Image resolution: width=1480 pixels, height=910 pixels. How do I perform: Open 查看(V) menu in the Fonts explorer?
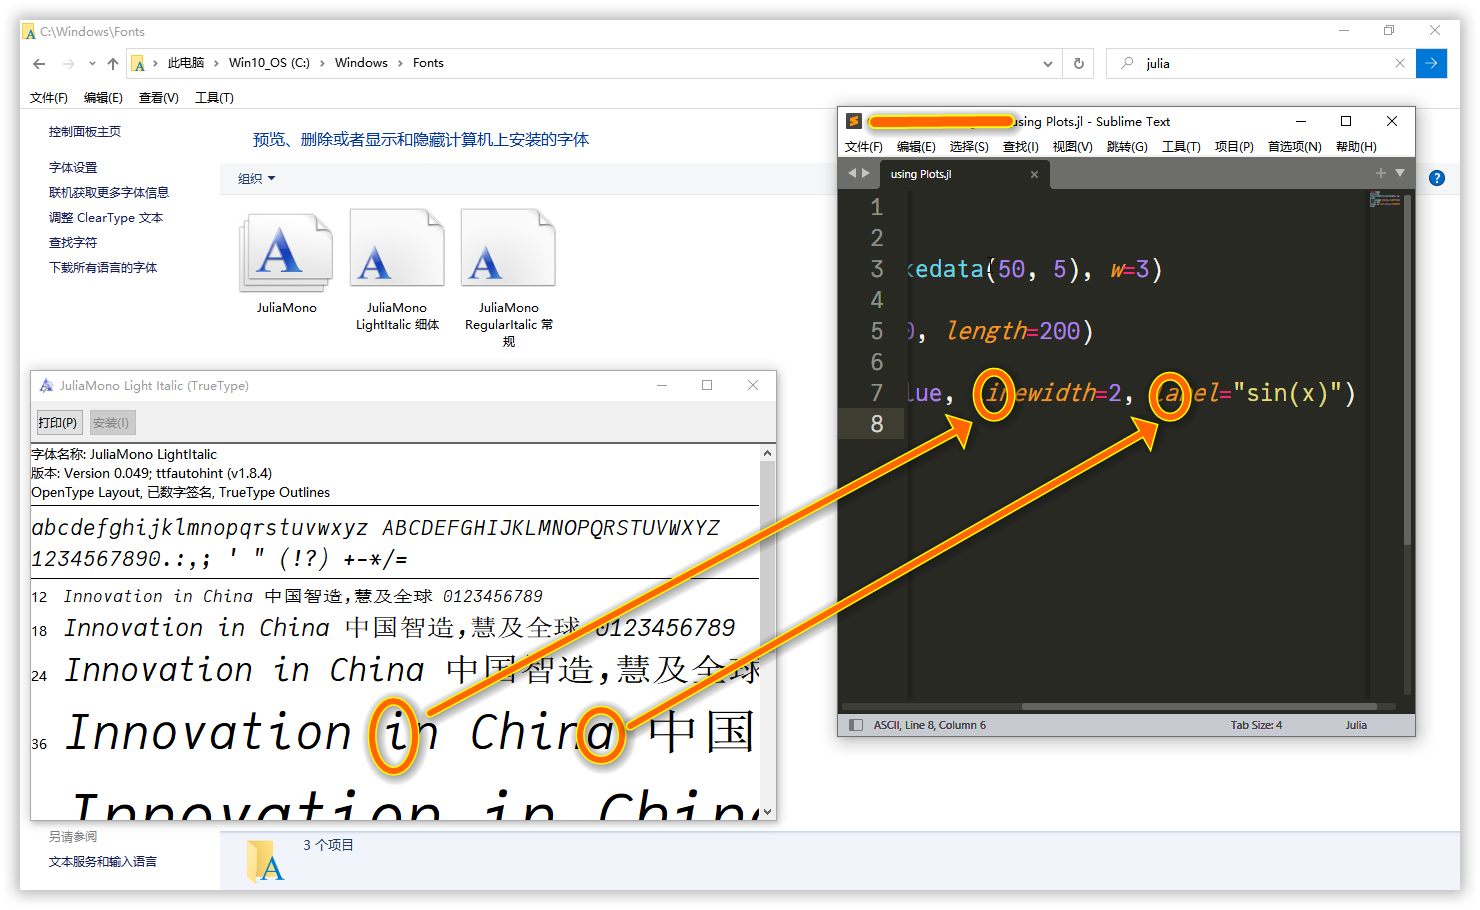[x=159, y=98]
